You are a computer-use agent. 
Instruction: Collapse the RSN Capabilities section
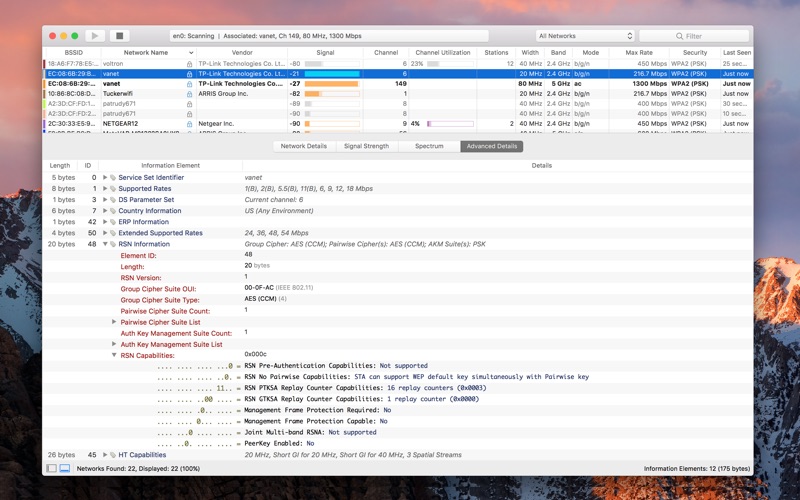pos(114,355)
